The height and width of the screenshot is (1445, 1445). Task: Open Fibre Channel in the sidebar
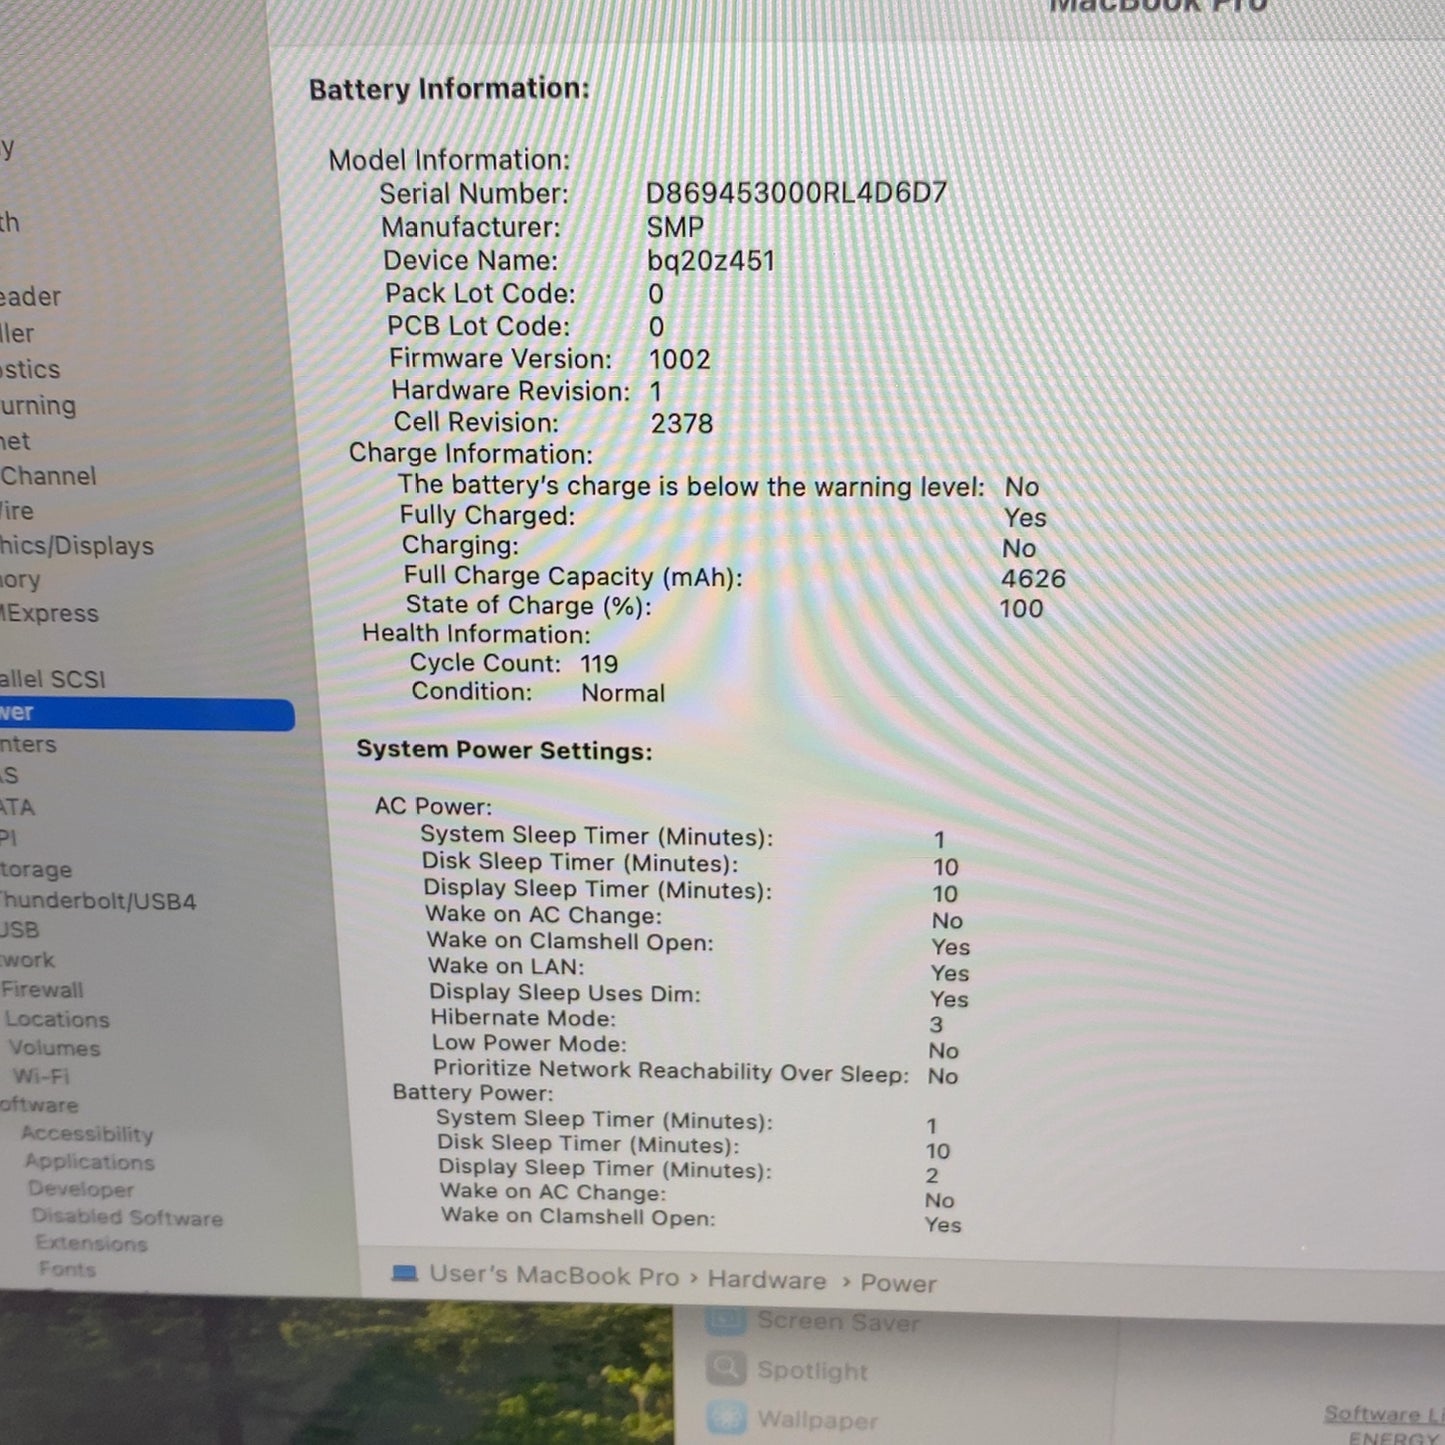pos(48,476)
